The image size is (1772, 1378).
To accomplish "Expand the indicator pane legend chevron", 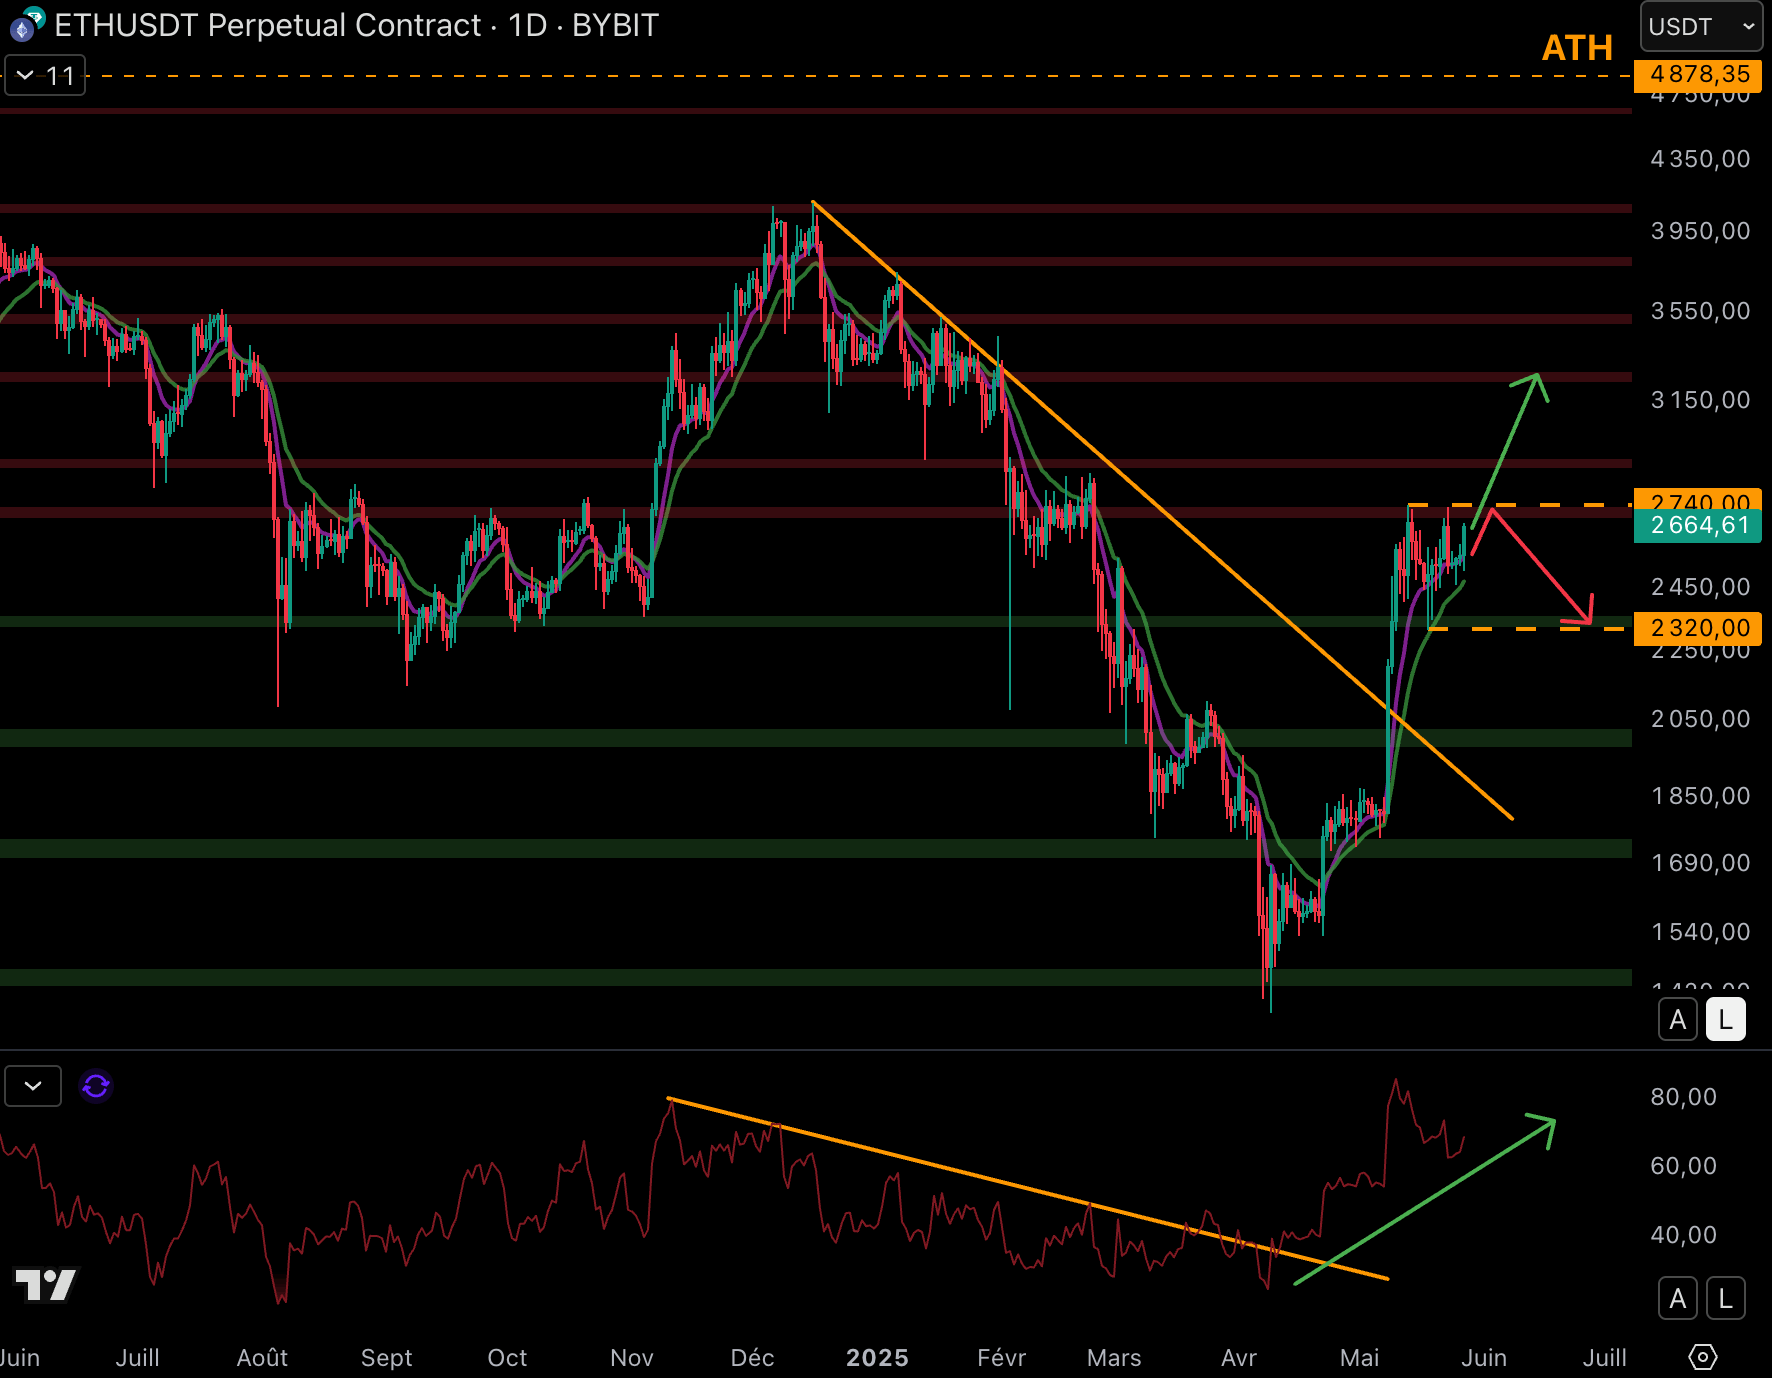I will pos(33,1086).
